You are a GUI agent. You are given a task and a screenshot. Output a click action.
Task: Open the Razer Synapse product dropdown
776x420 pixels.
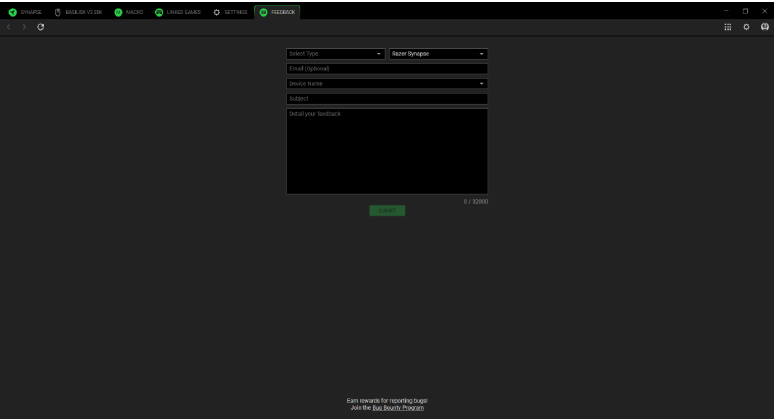438,53
